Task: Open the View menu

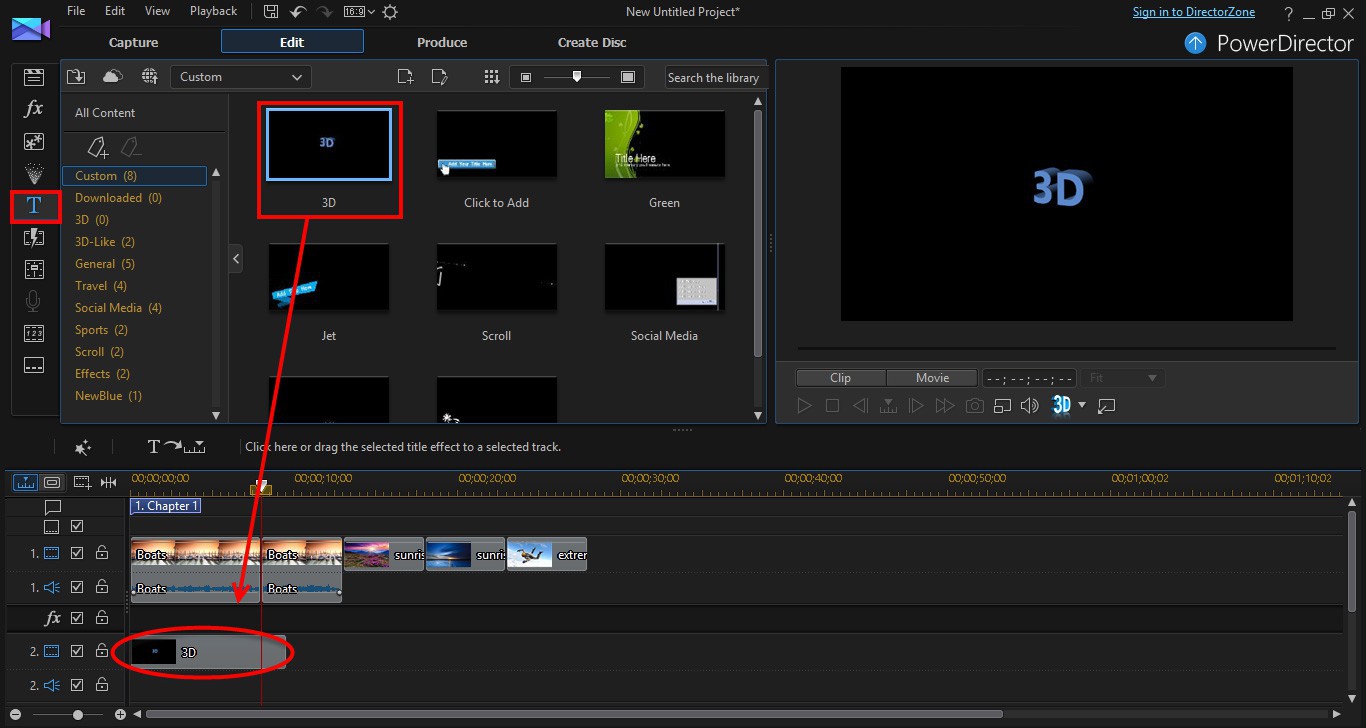Action: [157, 11]
